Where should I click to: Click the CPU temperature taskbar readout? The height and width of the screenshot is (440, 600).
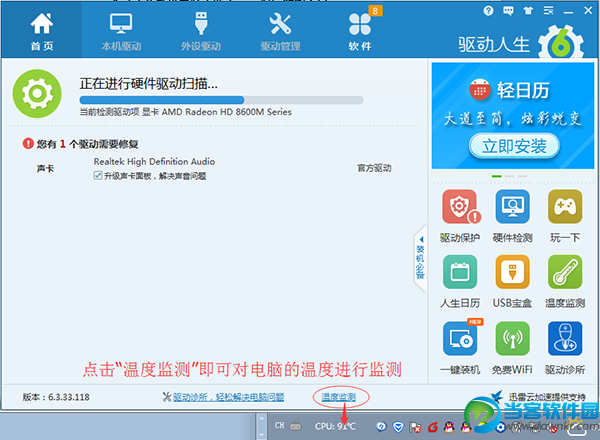[335, 426]
